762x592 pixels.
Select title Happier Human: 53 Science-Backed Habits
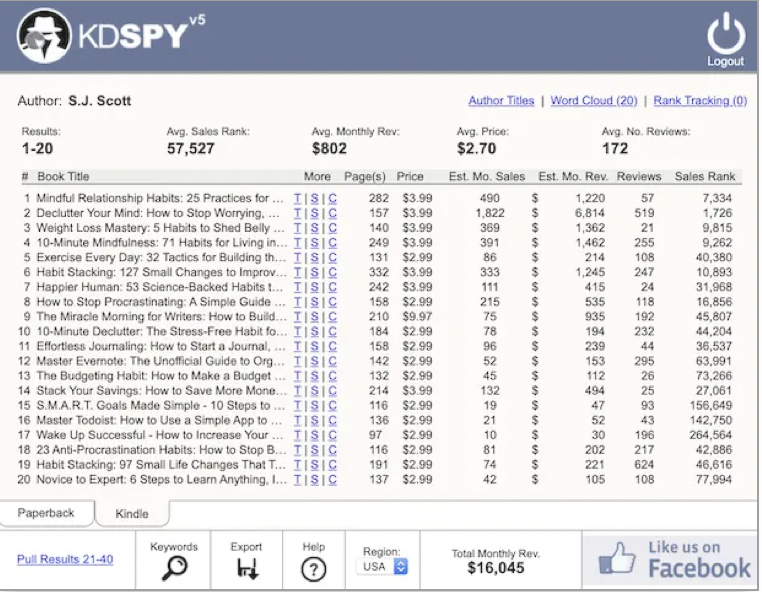click(160, 287)
